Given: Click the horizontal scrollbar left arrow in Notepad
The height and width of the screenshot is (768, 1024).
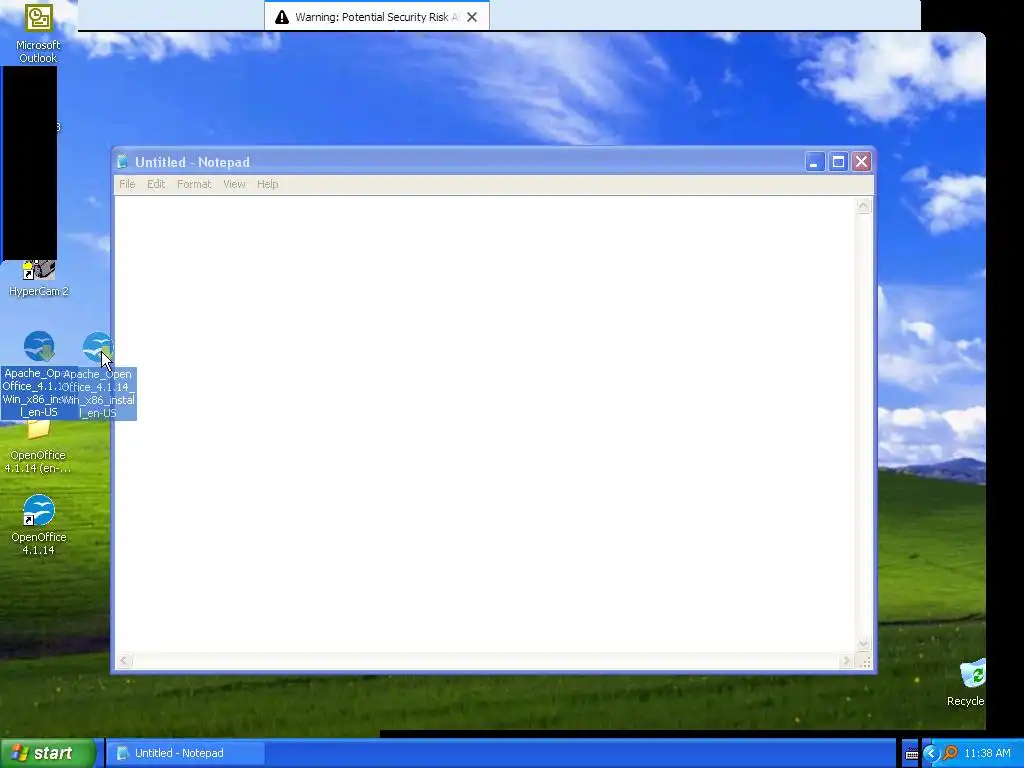Looking at the screenshot, I should coord(124,661).
